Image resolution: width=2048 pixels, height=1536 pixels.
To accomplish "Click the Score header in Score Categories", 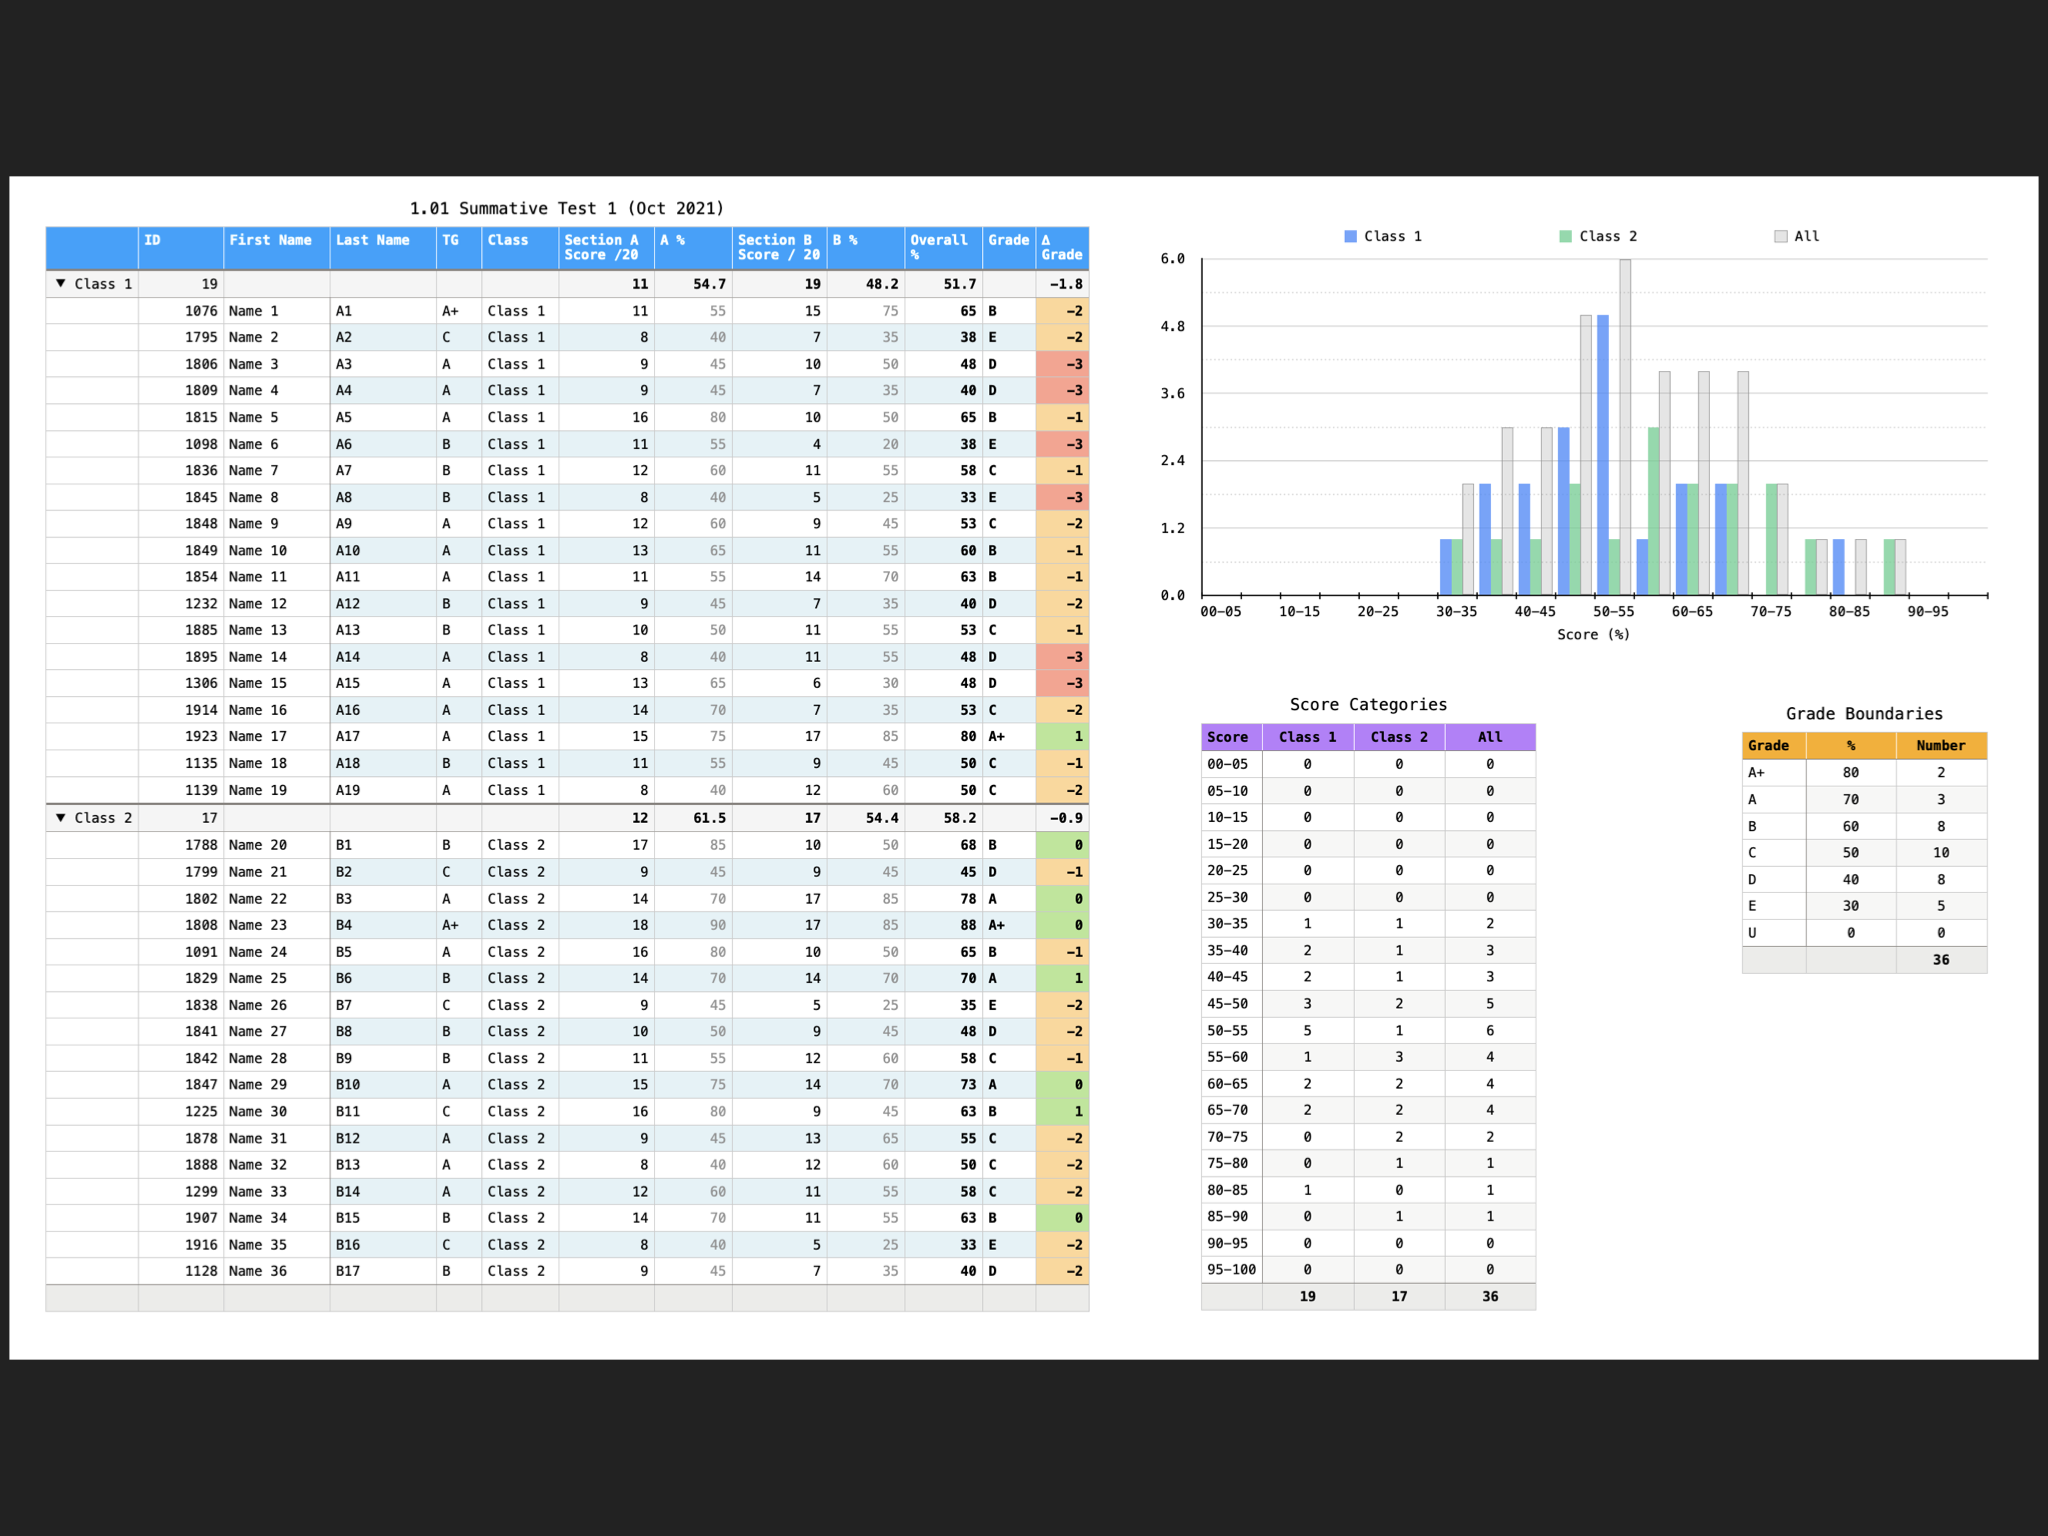I will 1227,738.
